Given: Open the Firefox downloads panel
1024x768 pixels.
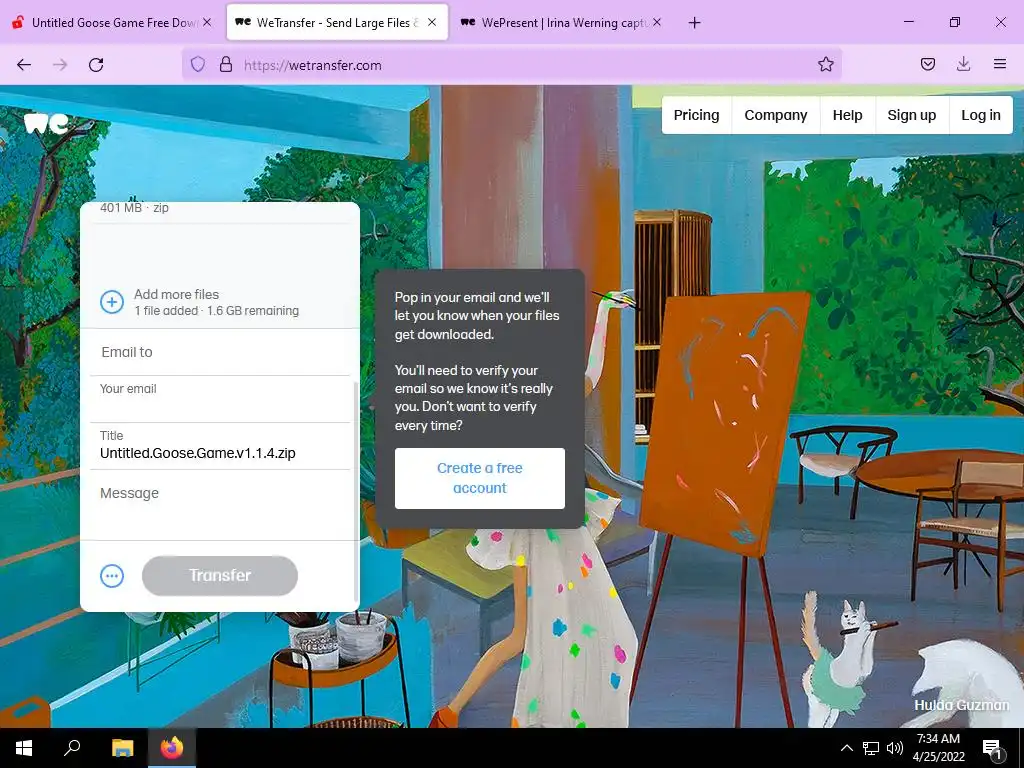Looking at the screenshot, I should 963,64.
